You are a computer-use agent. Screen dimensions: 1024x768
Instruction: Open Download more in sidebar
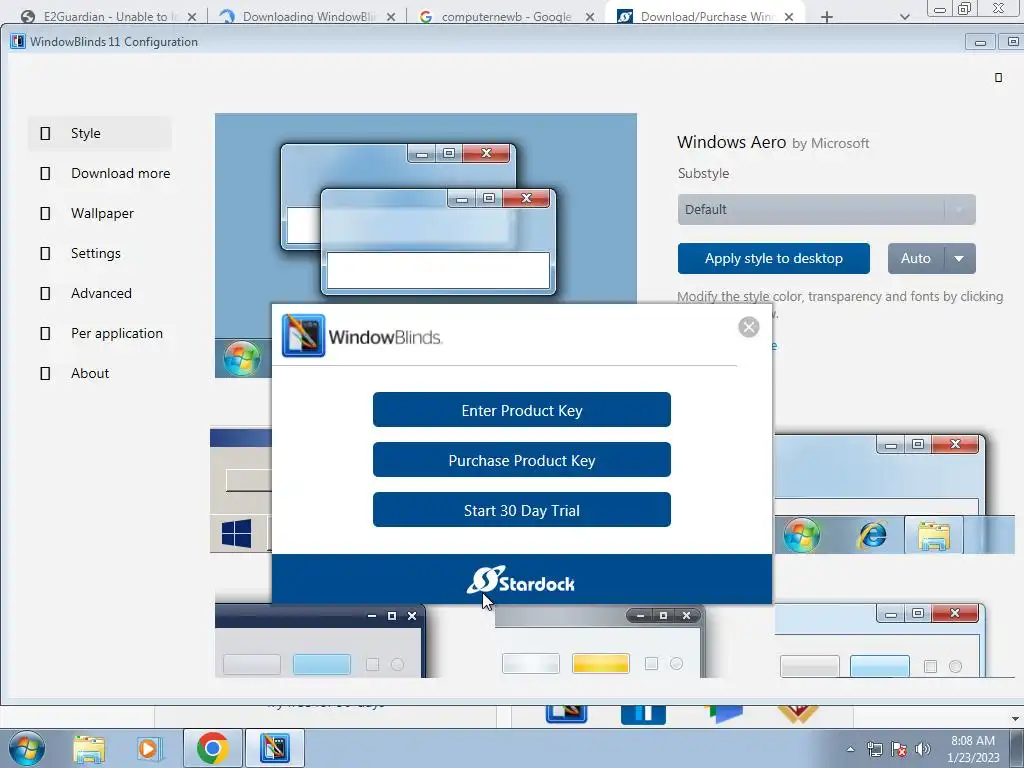point(100,173)
